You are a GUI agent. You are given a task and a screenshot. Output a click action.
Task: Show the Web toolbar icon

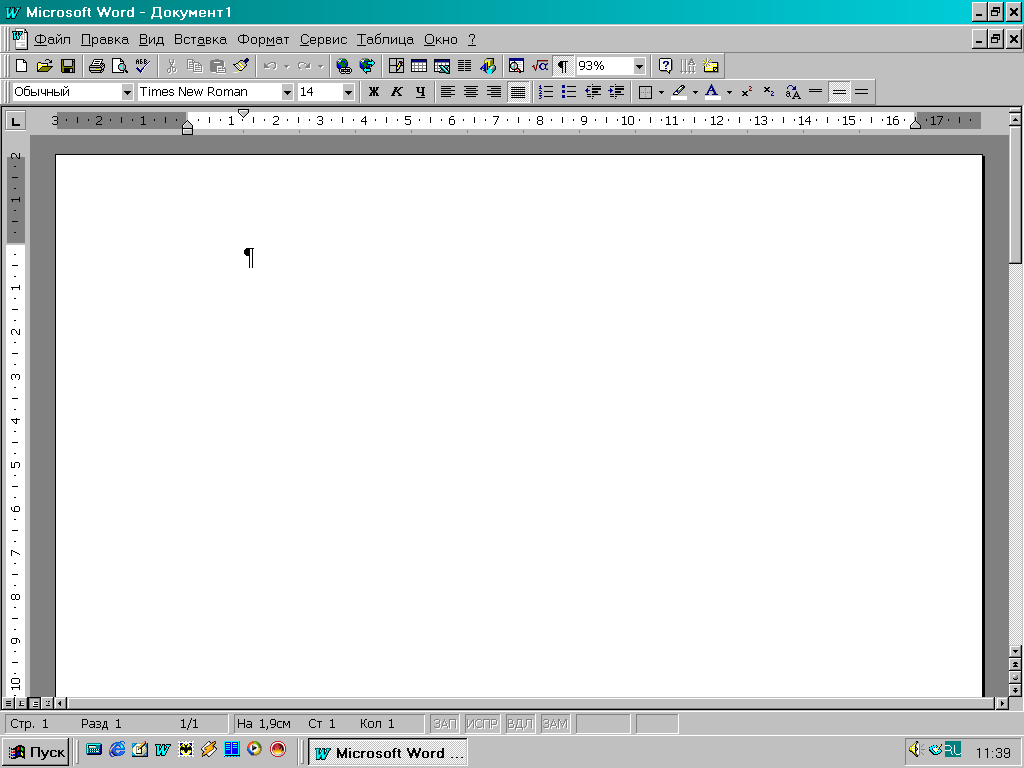[x=367, y=66]
